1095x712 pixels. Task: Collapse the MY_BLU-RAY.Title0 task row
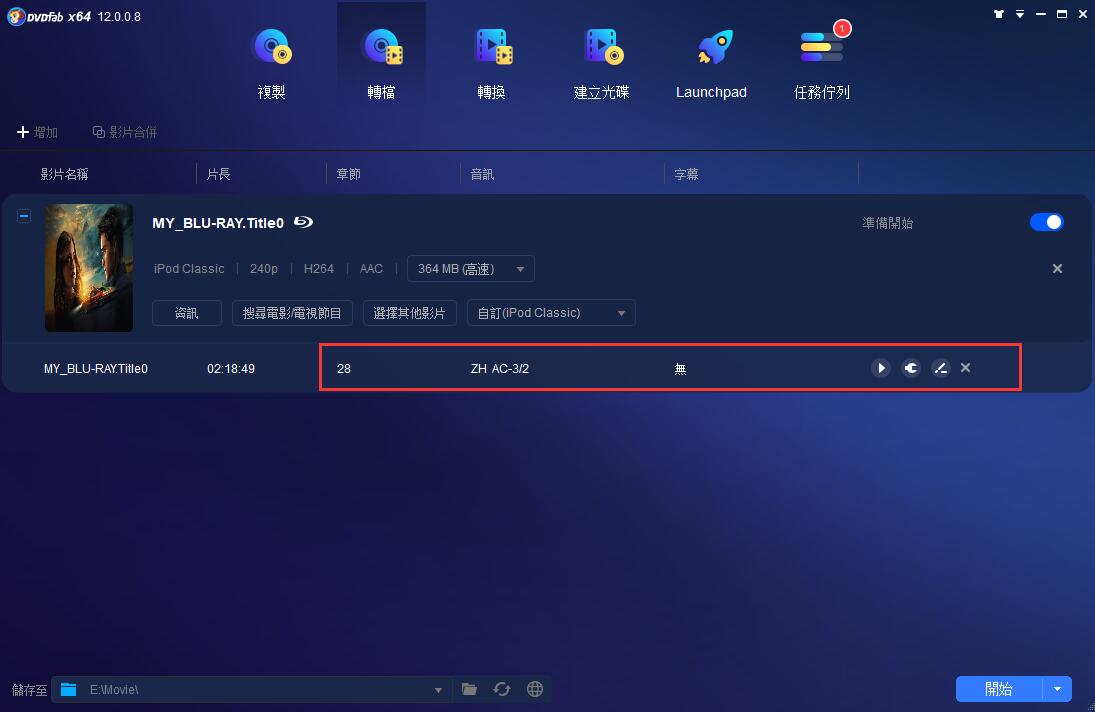tap(24, 216)
